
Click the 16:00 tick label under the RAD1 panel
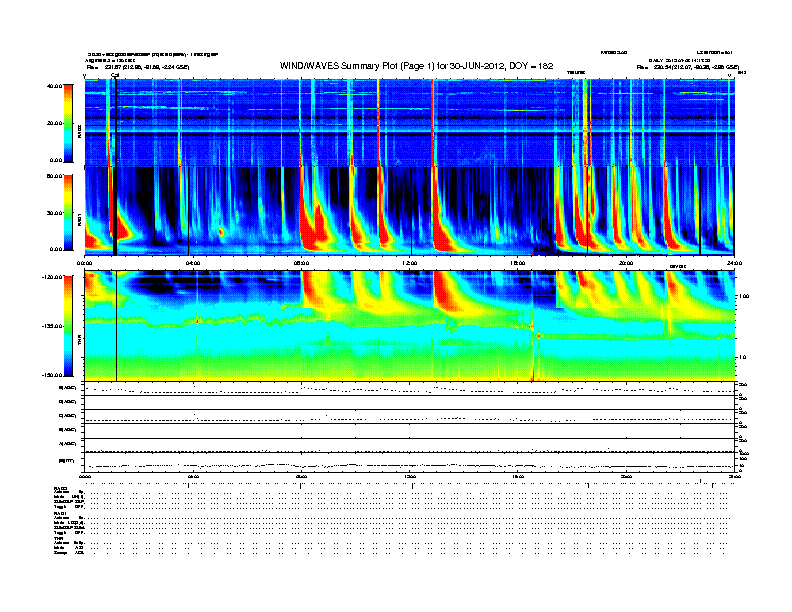tap(518, 263)
